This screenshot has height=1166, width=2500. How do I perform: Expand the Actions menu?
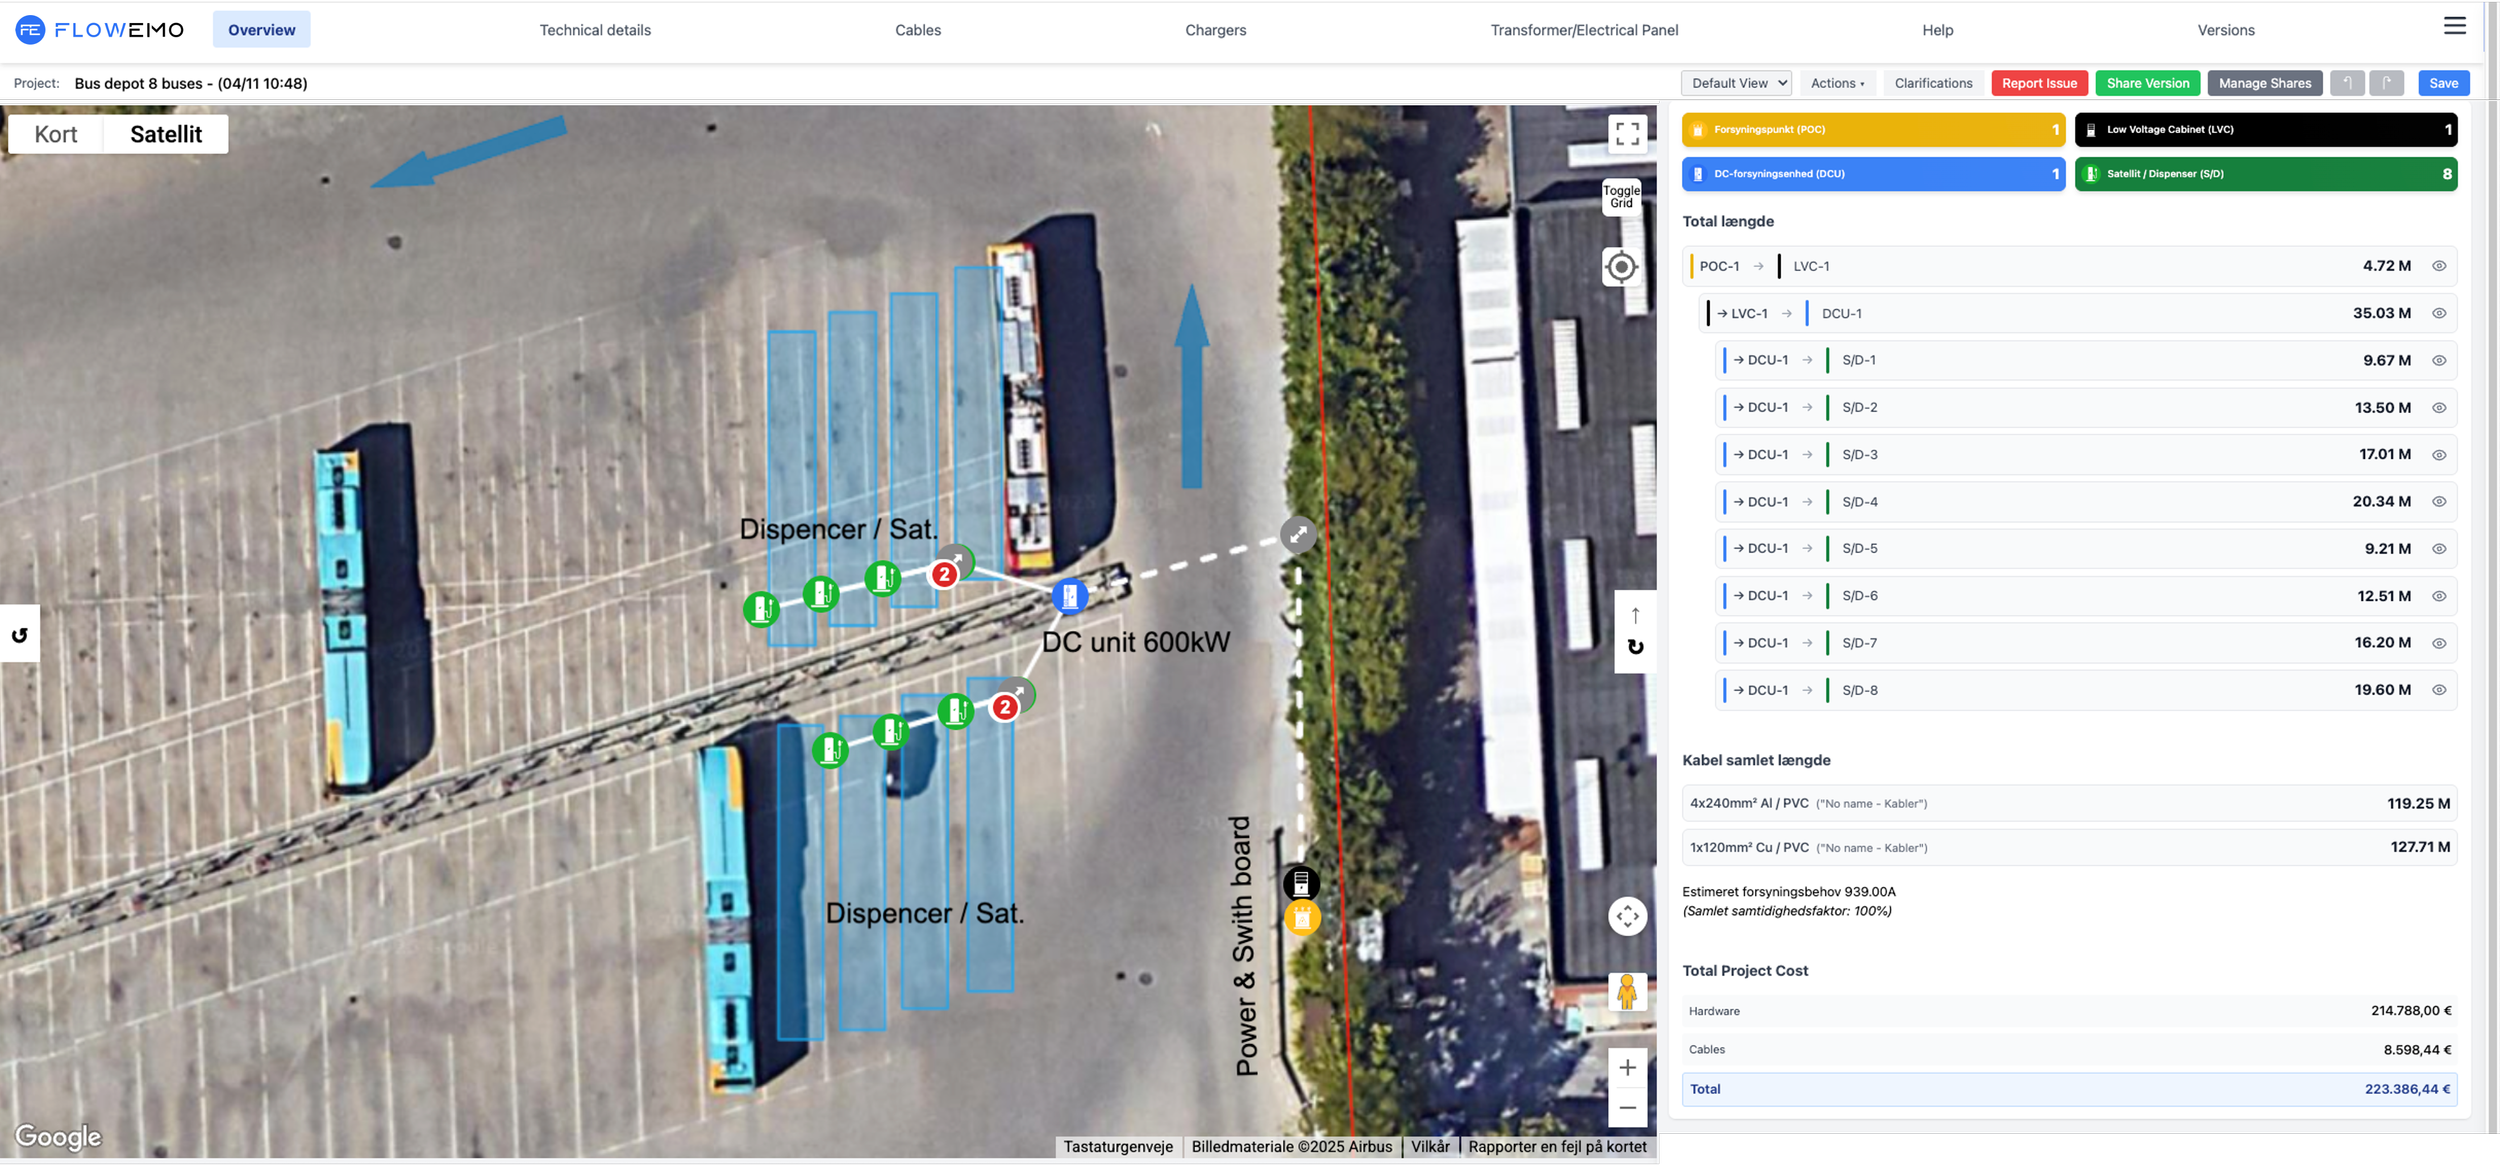1837,83
